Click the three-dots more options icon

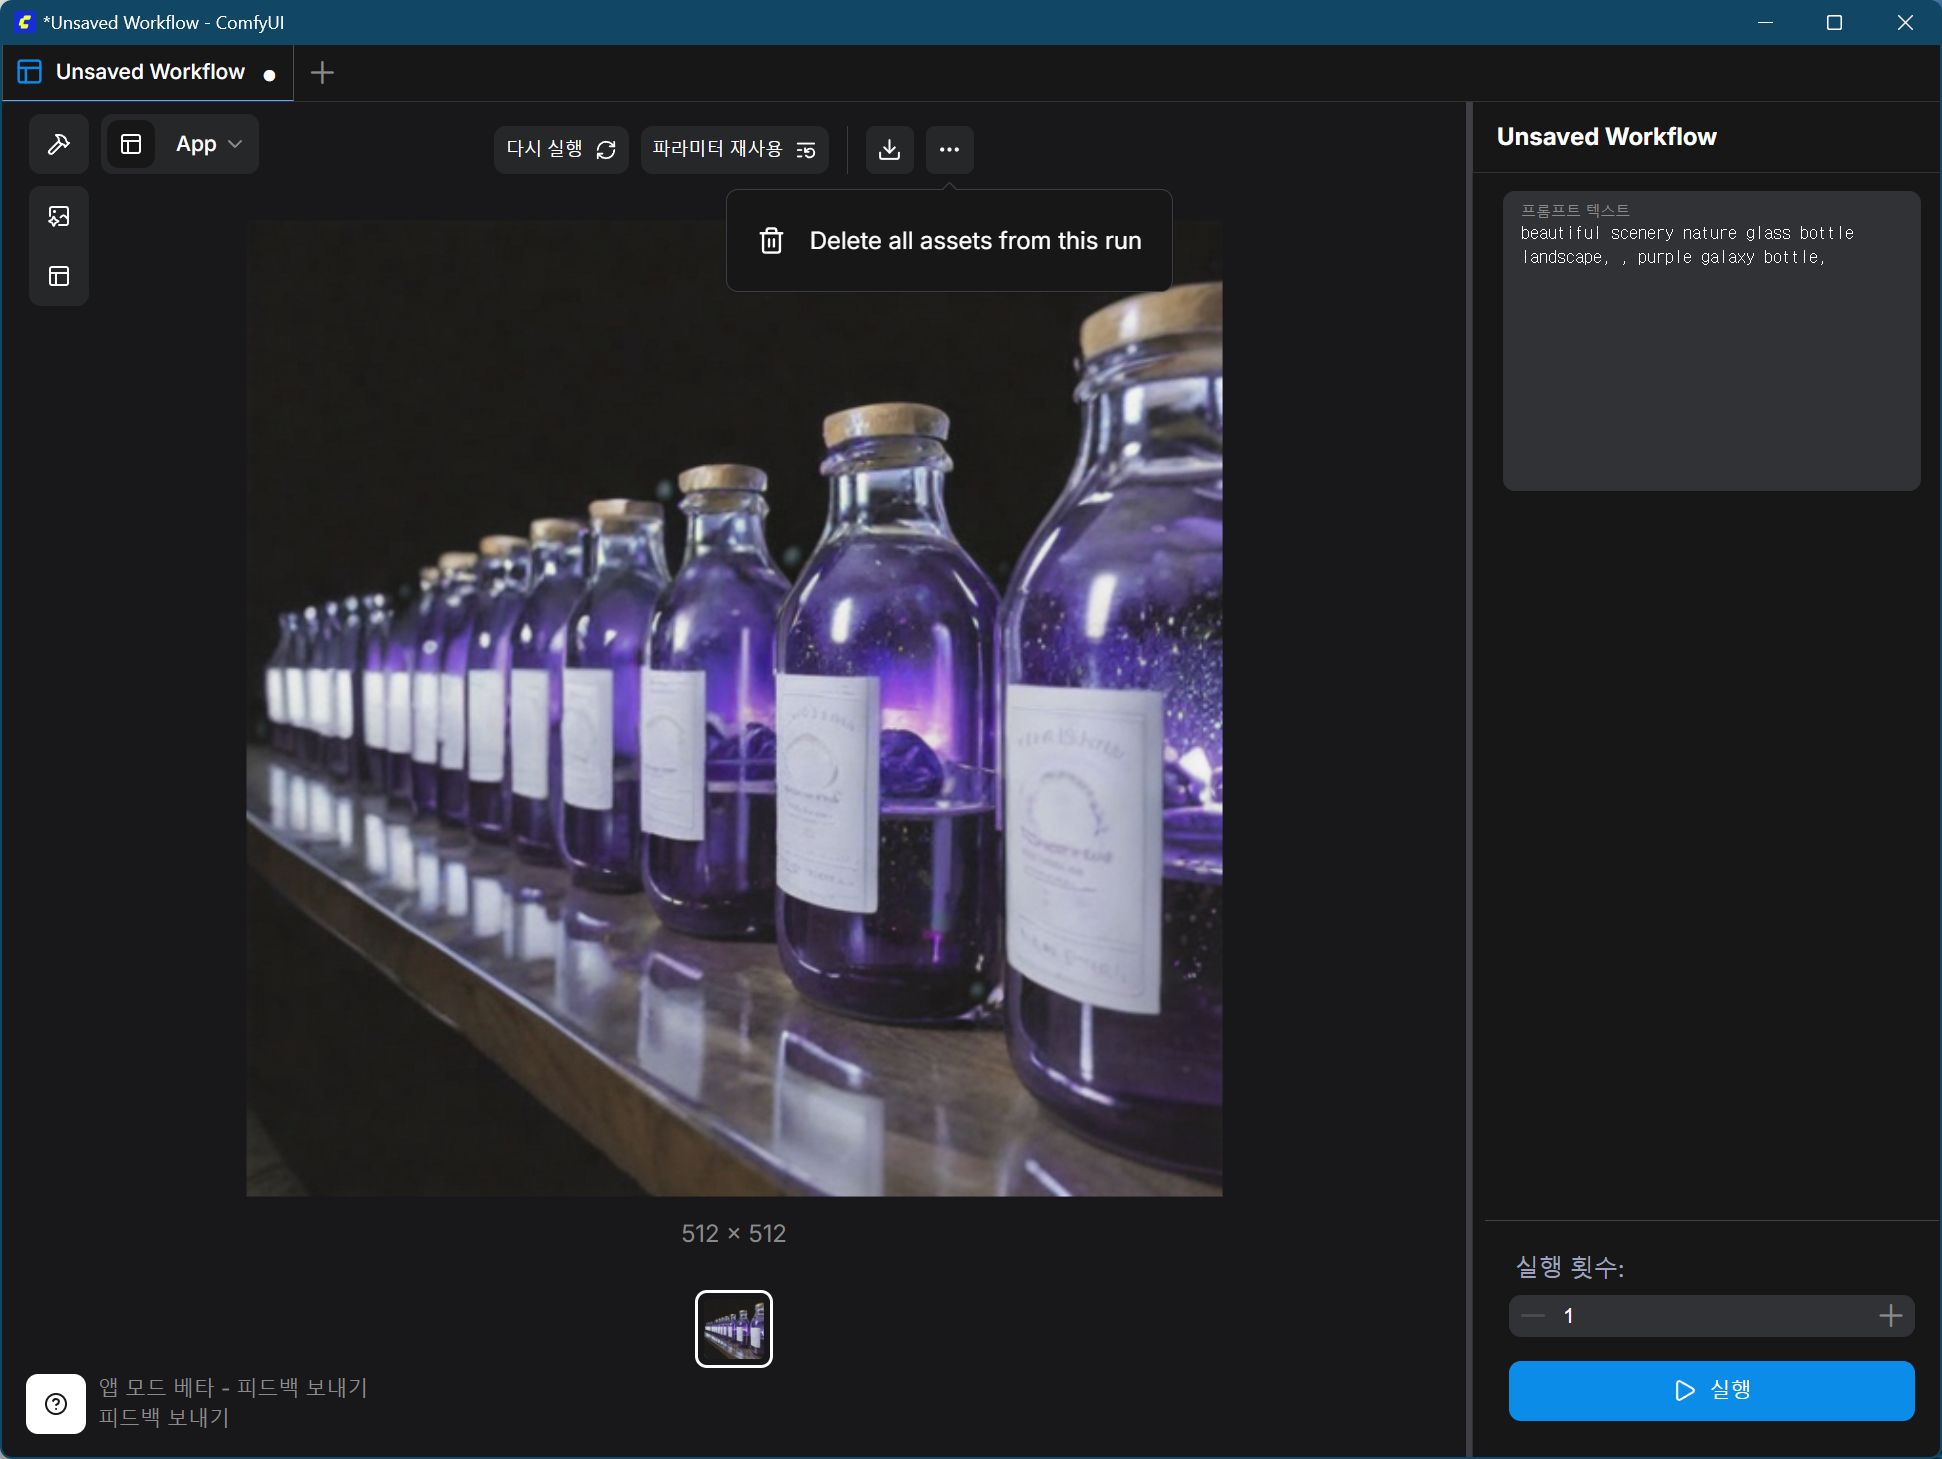949,150
